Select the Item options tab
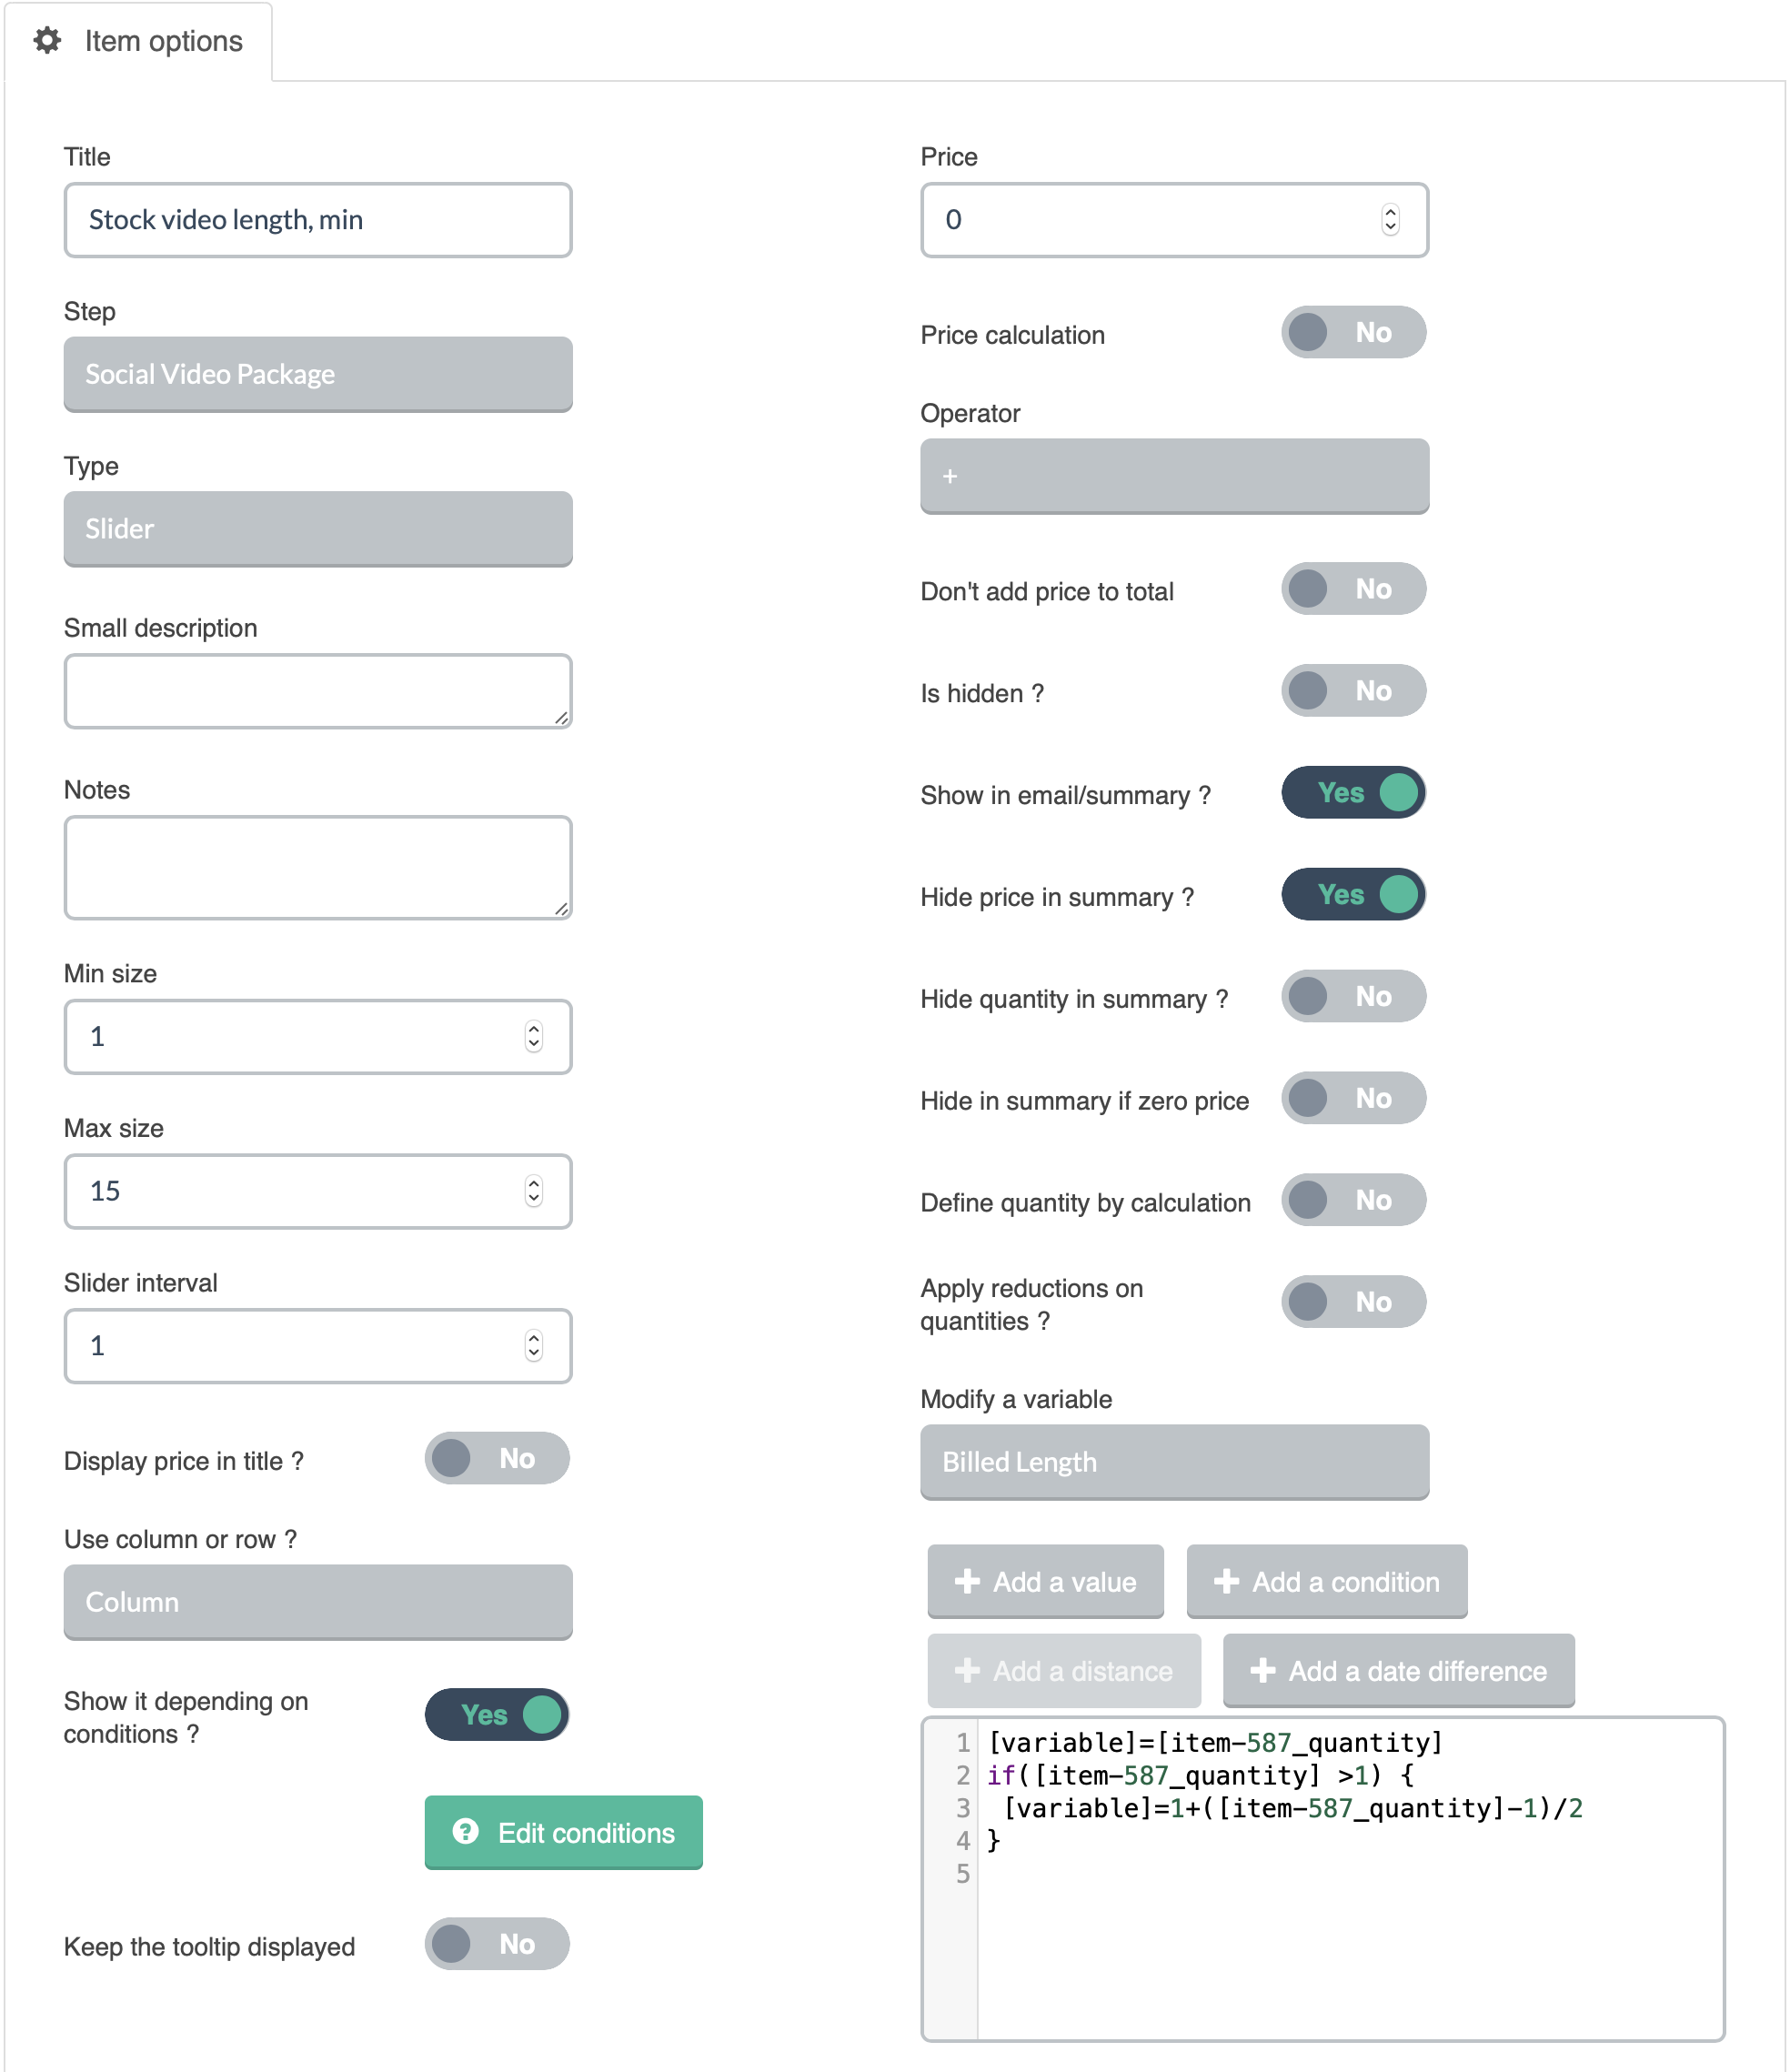Viewport: 1790px width, 2072px height. point(138,41)
